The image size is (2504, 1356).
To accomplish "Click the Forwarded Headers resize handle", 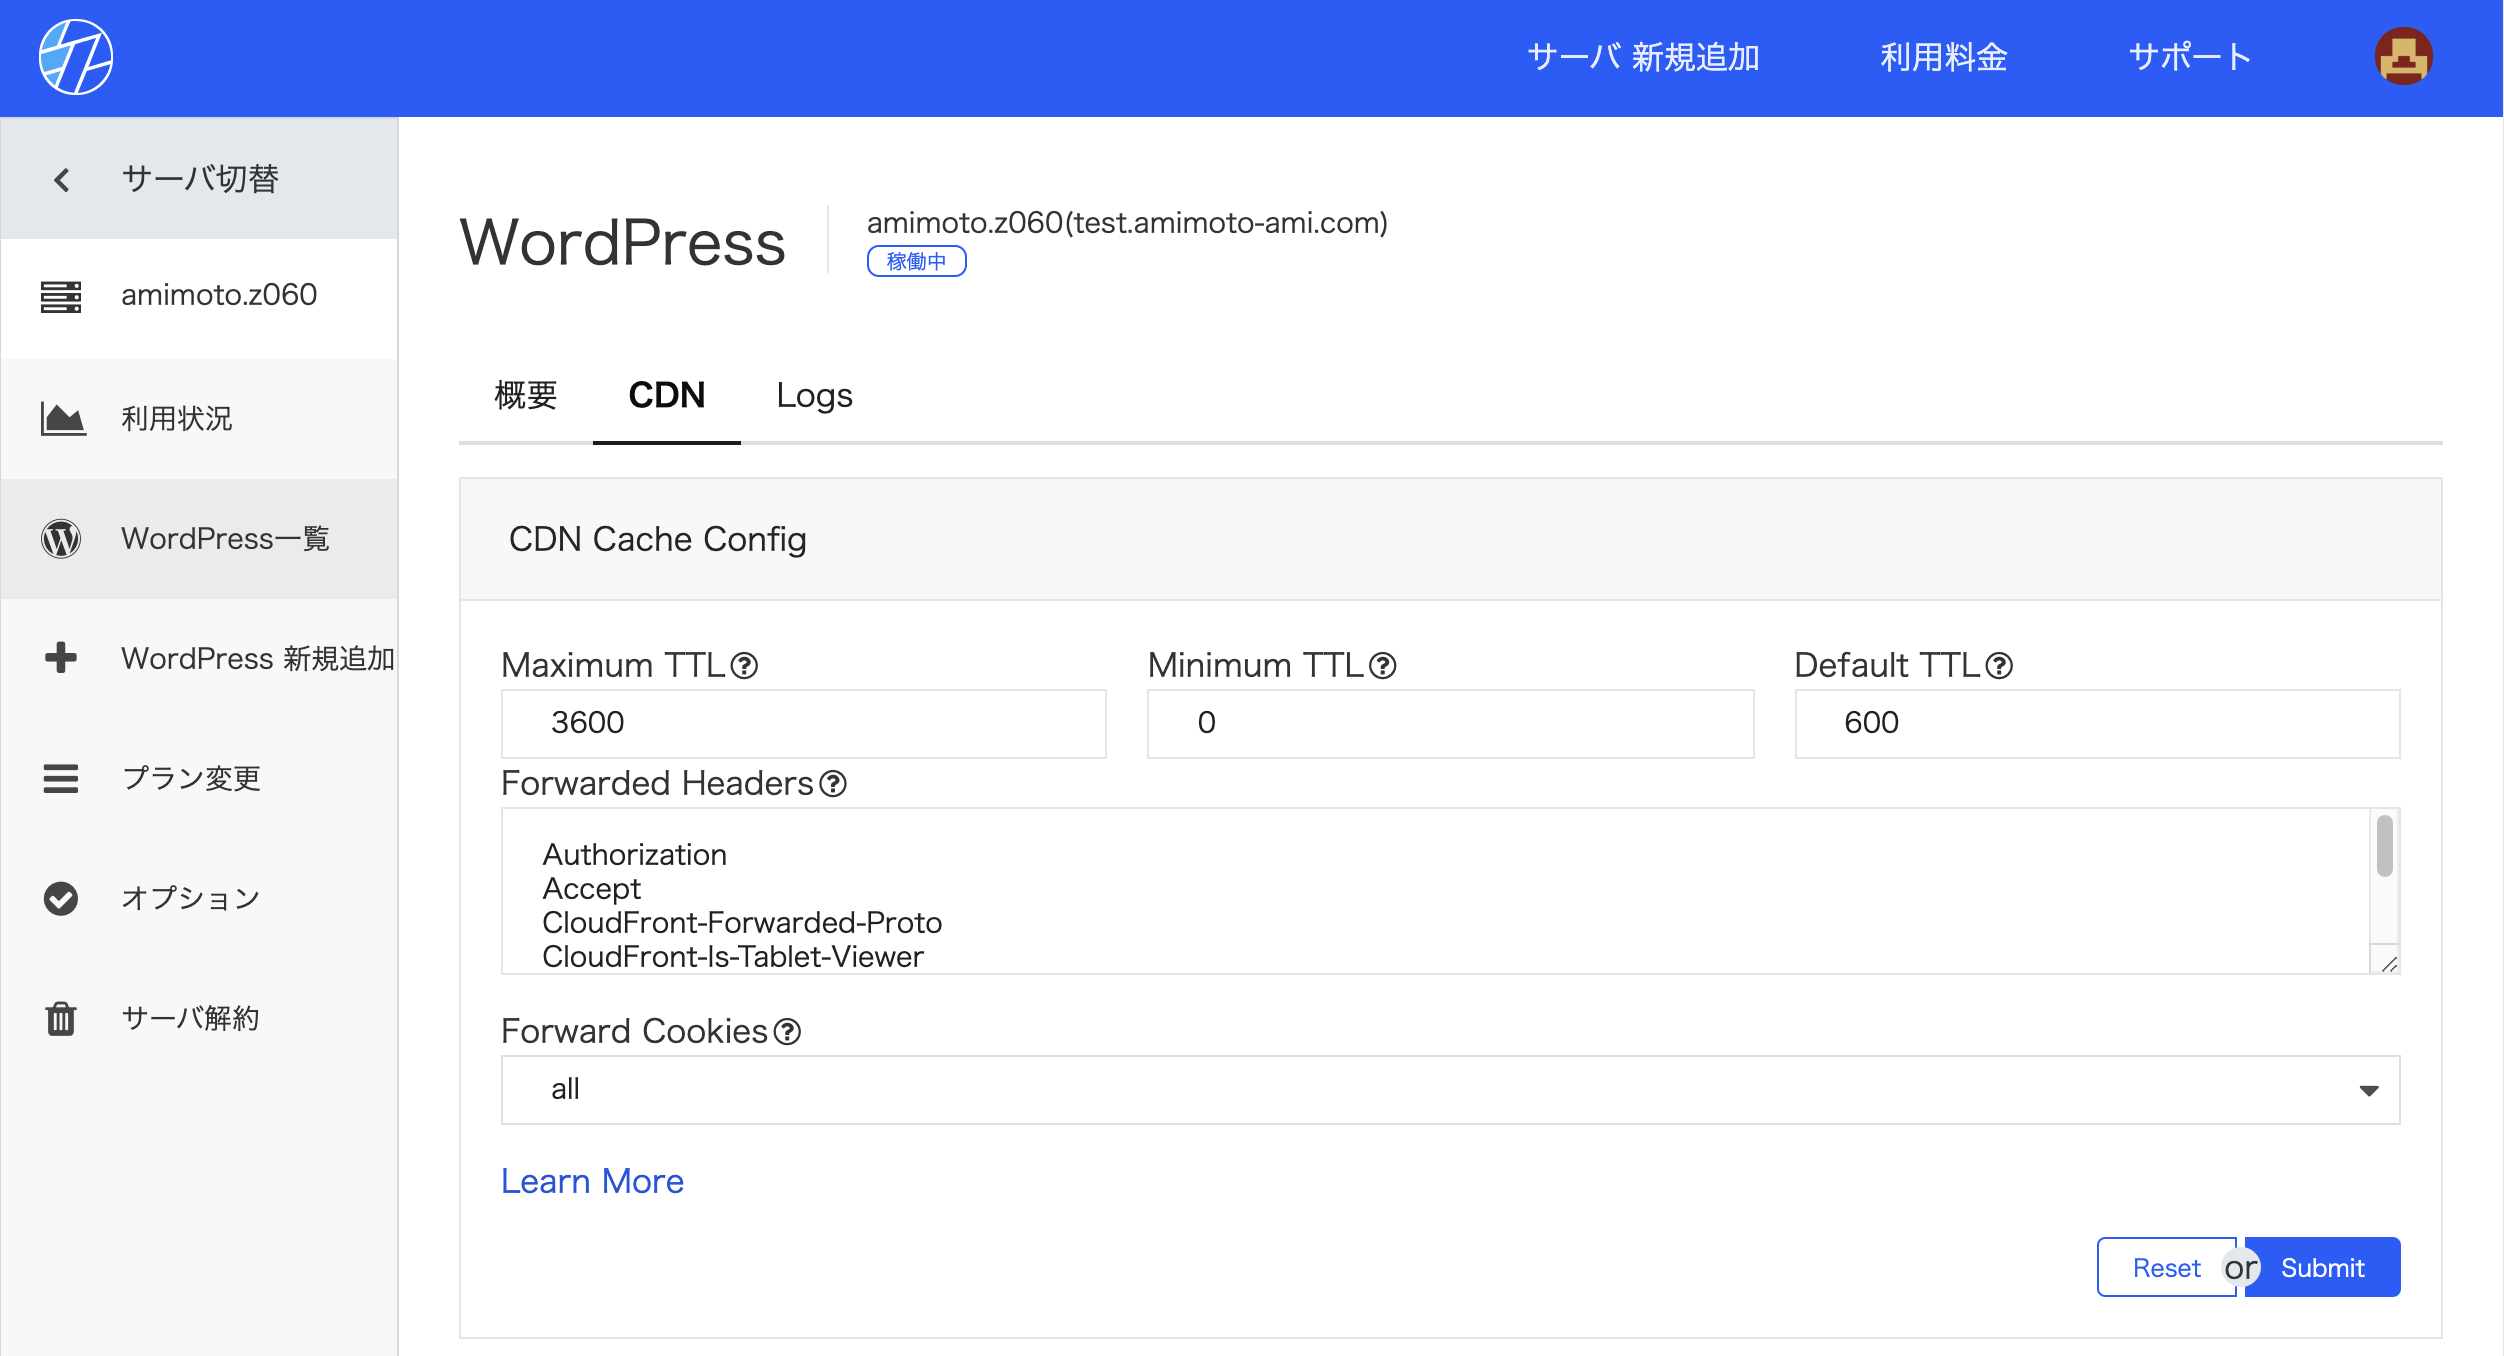I will click(2389, 964).
